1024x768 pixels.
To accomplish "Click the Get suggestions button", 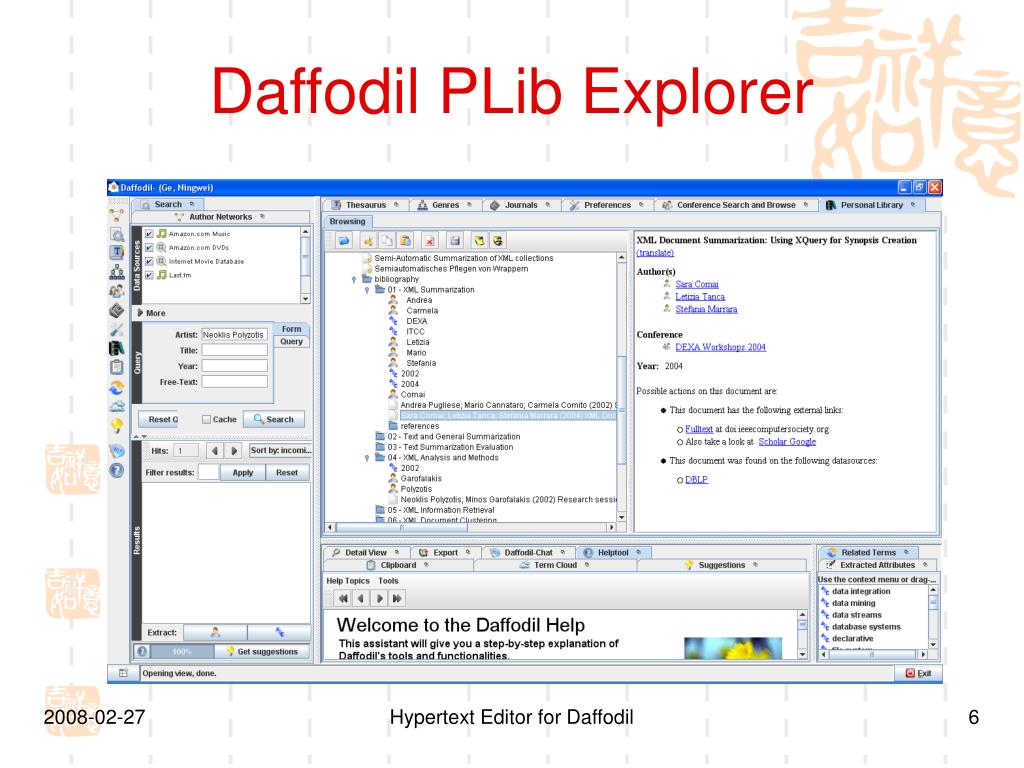I will point(262,651).
